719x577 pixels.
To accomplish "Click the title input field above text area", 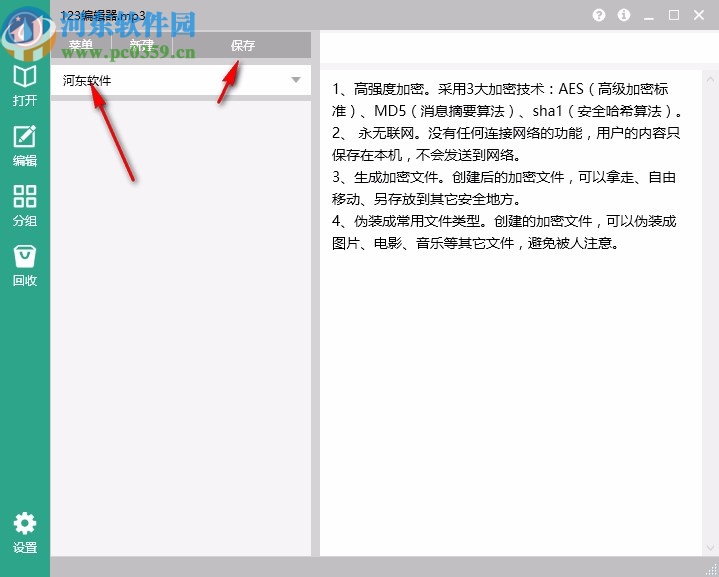I will [519, 47].
